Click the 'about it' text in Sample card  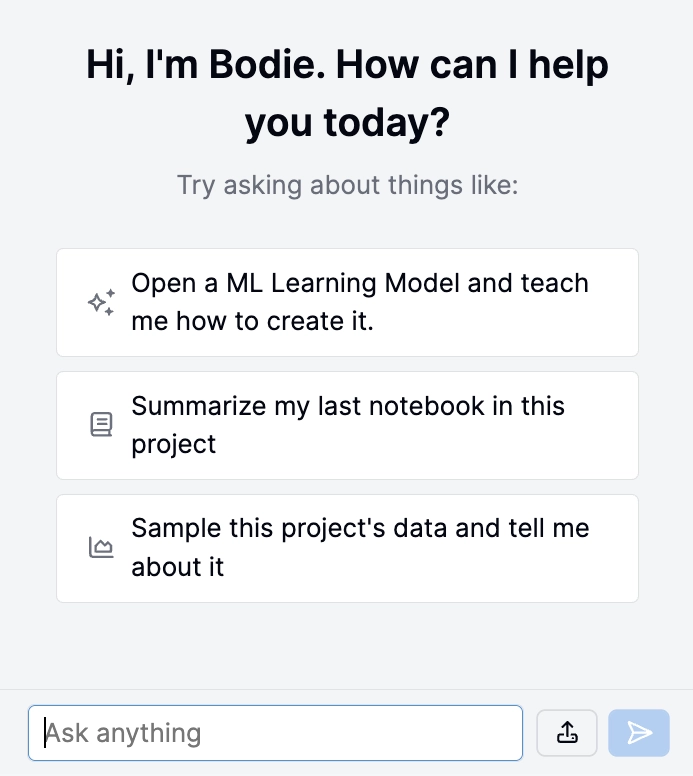point(178,567)
